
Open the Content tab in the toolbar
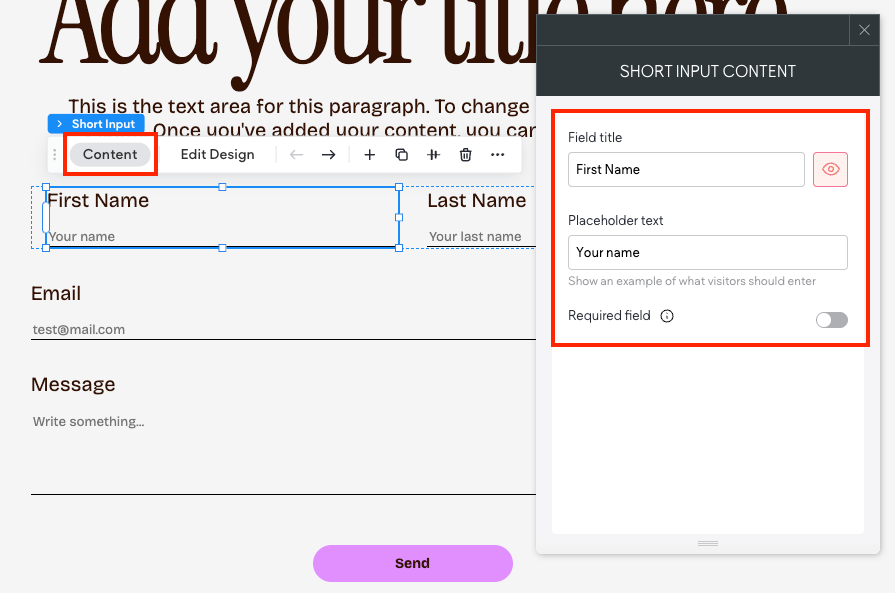110,155
